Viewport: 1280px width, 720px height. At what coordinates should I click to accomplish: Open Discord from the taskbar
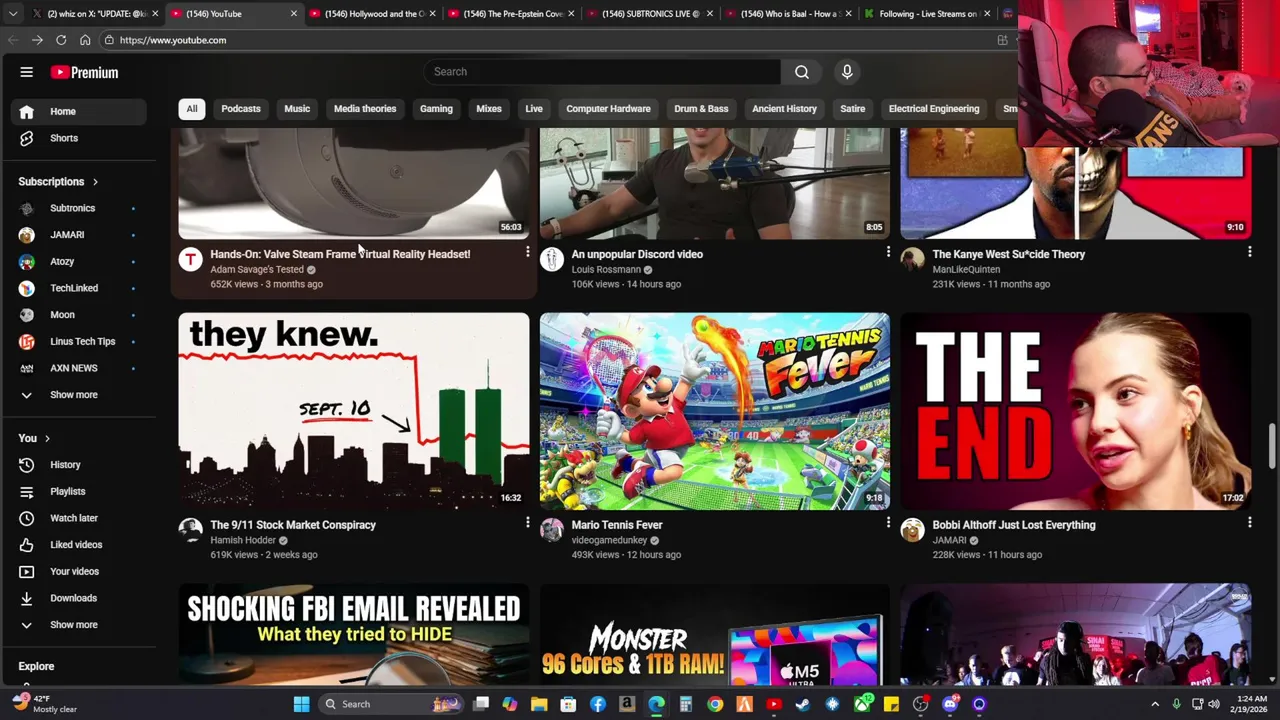coord(950,704)
